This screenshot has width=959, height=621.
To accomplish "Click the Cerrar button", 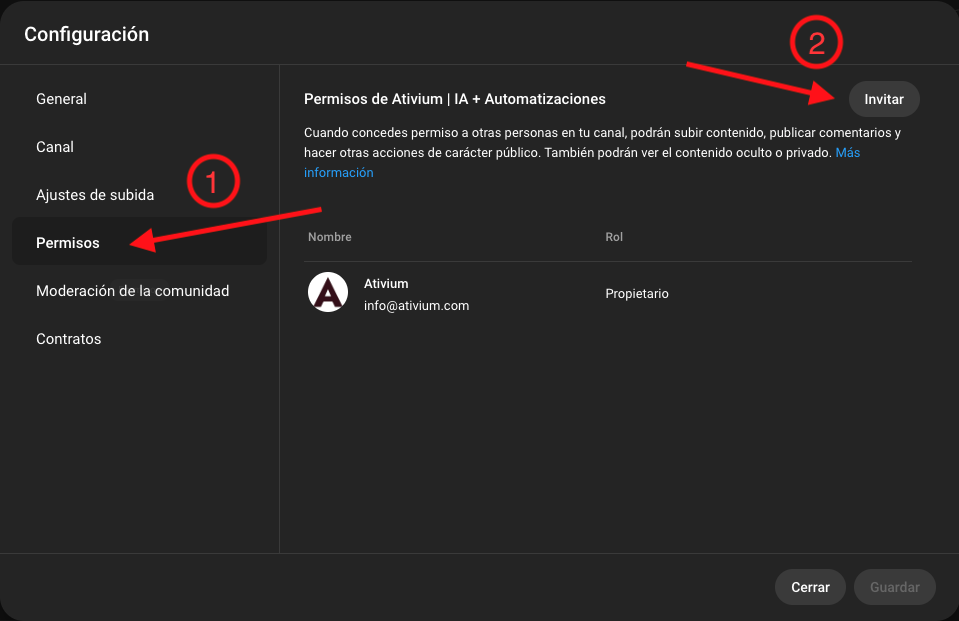I will pyautogui.click(x=810, y=587).
